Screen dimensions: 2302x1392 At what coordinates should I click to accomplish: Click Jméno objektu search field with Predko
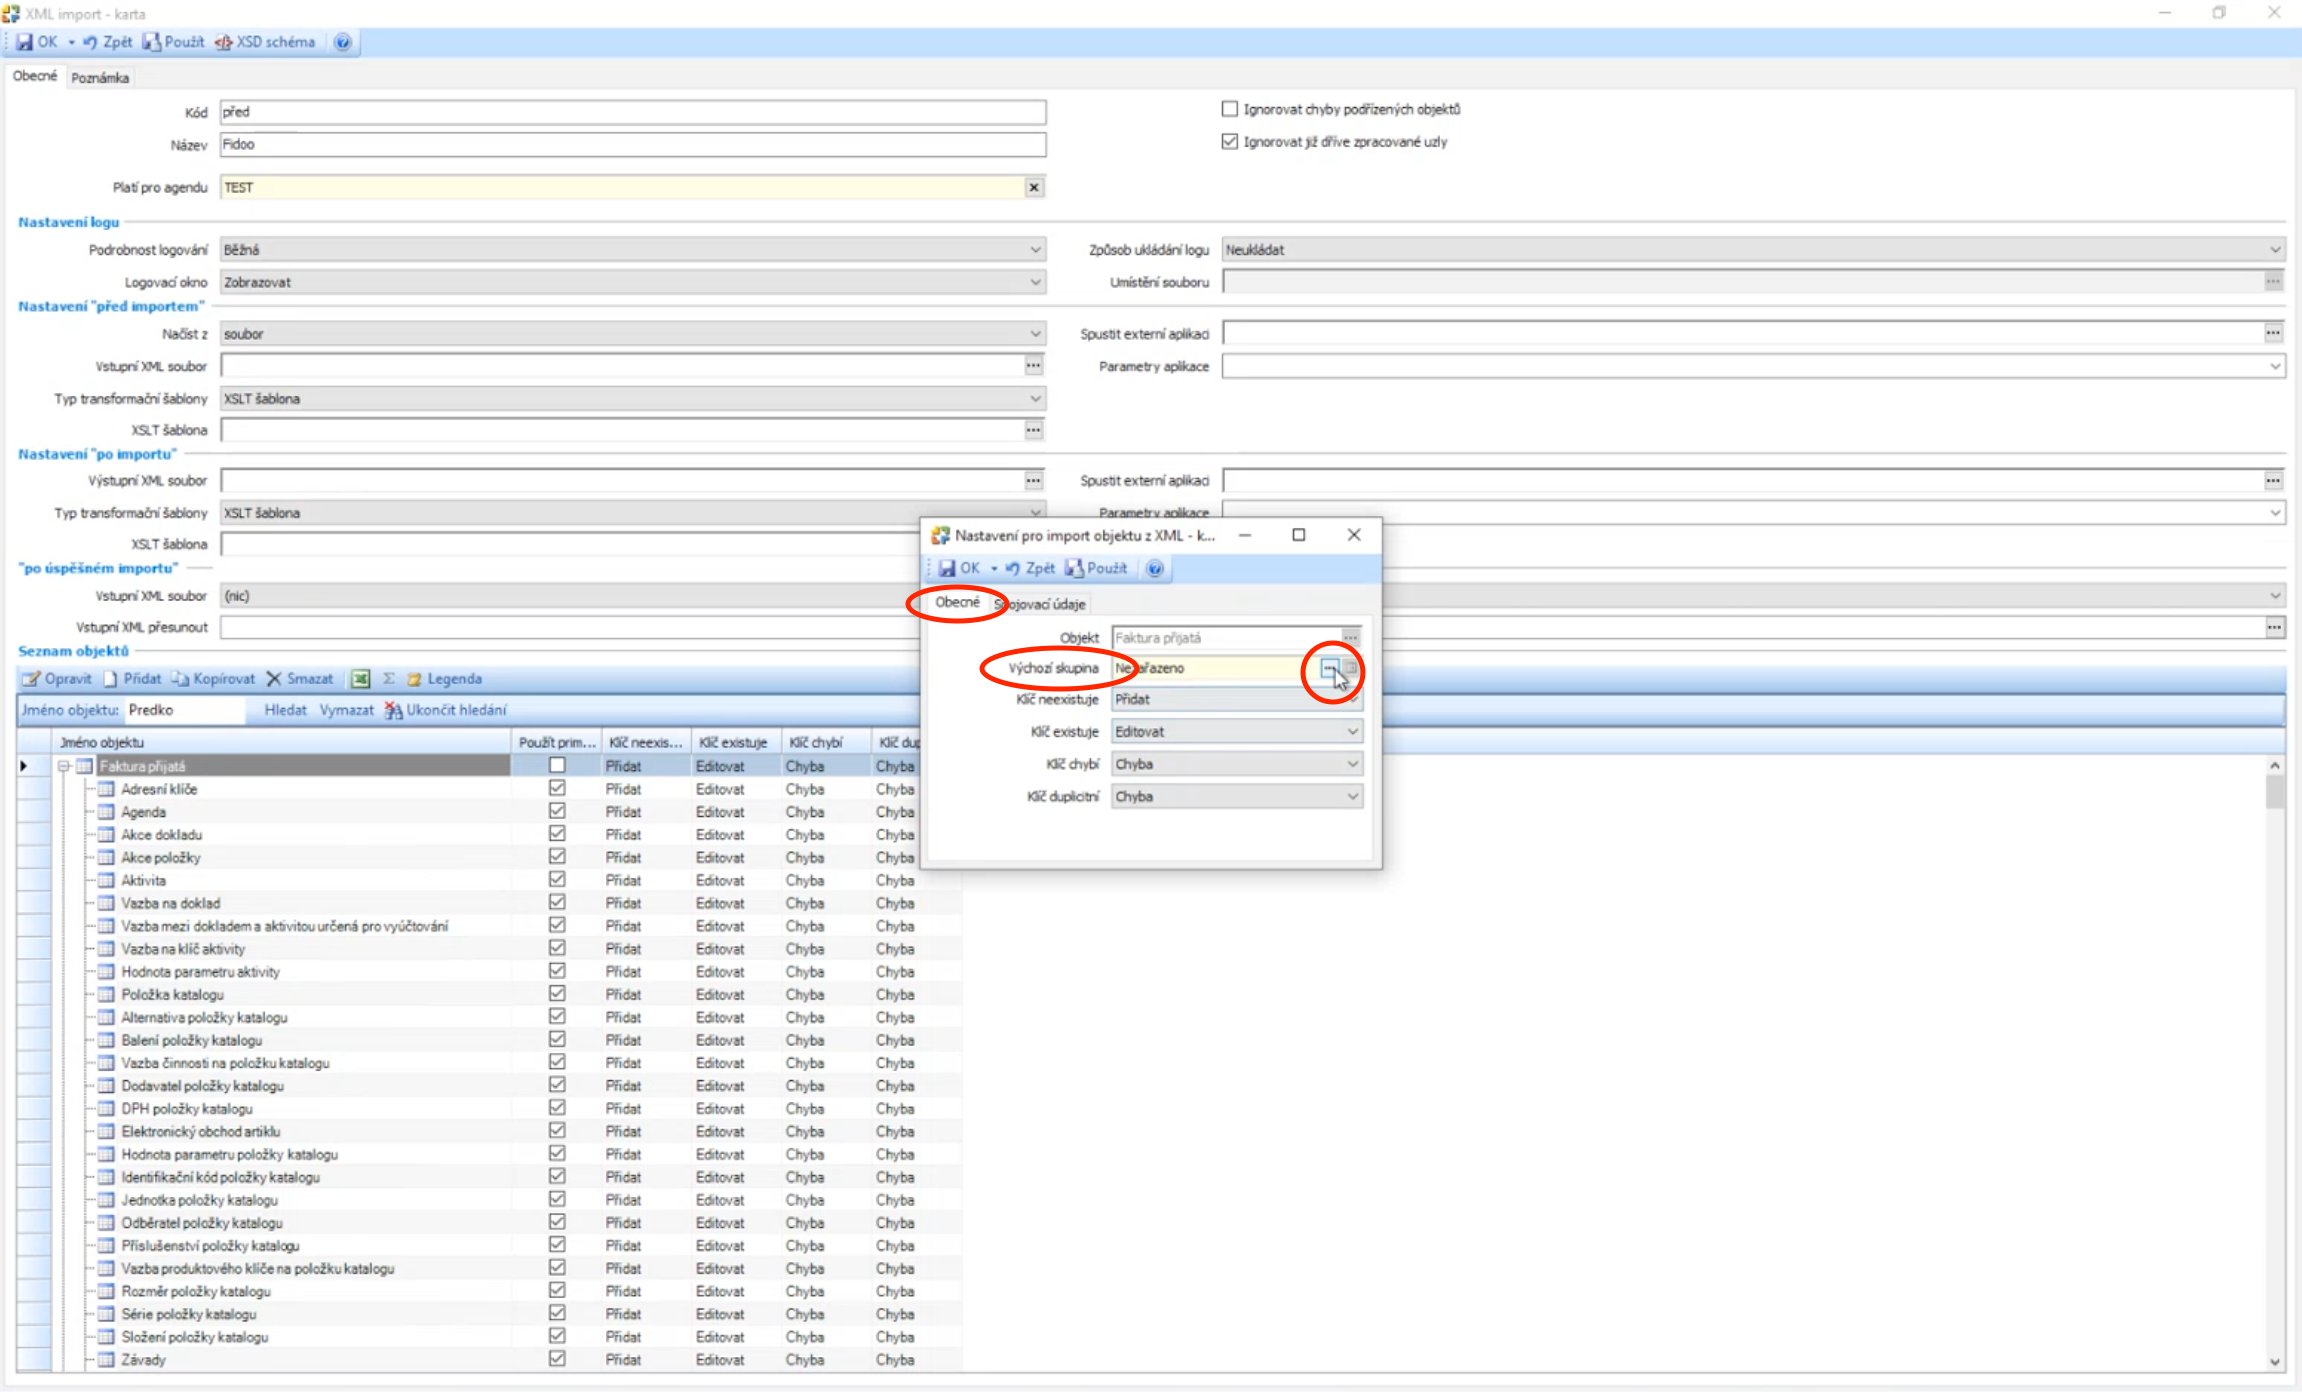tap(184, 710)
